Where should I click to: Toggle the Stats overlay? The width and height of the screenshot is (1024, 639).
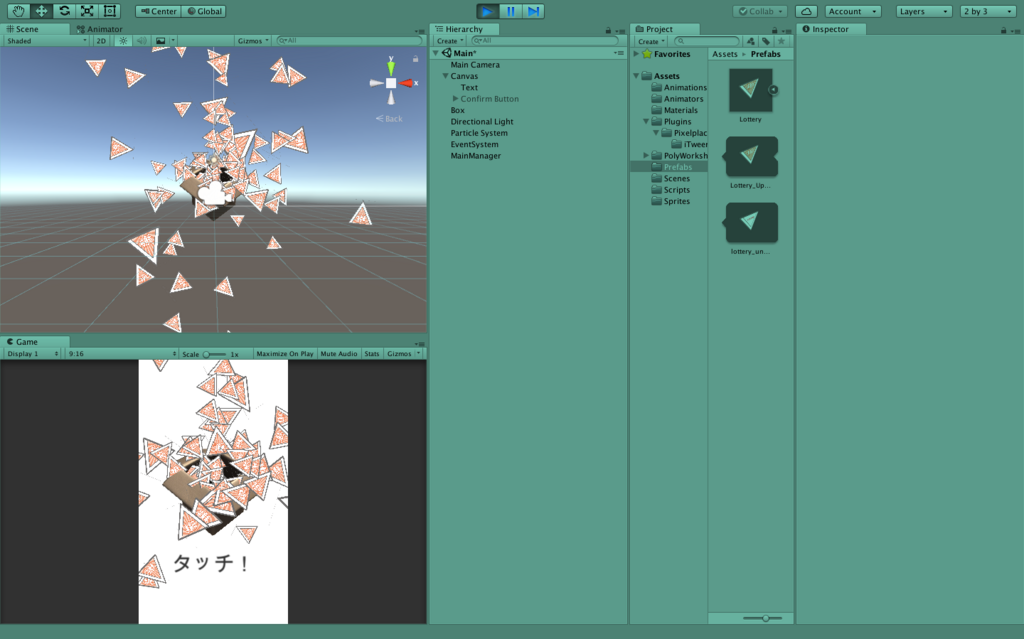pos(372,353)
